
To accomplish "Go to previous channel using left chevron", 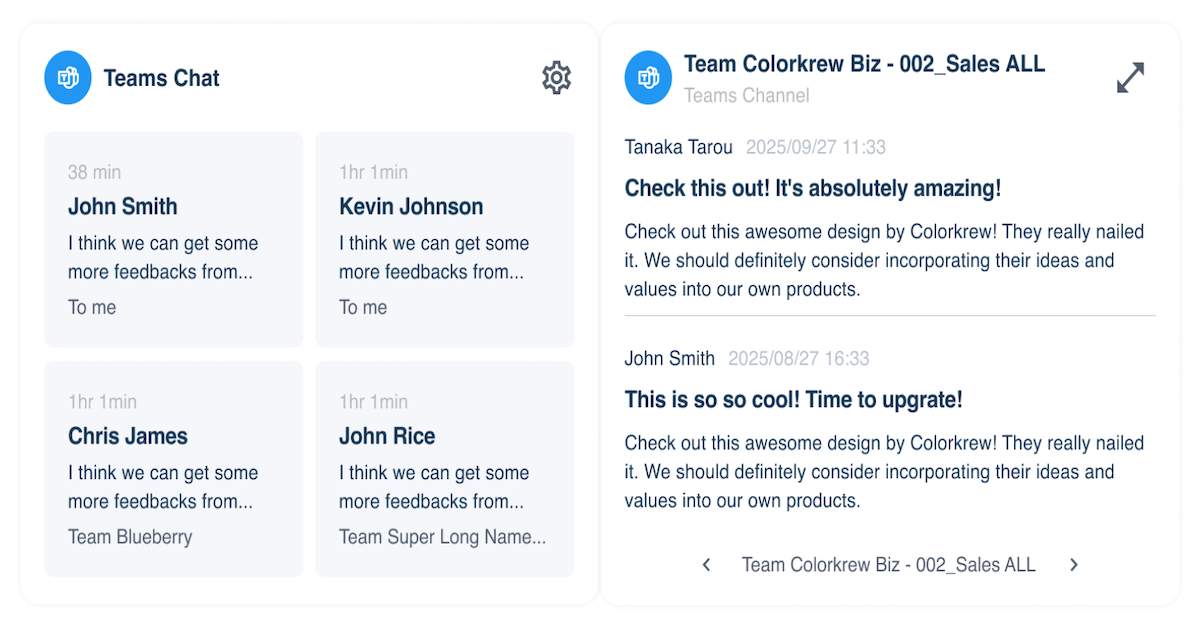I will 706,565.
